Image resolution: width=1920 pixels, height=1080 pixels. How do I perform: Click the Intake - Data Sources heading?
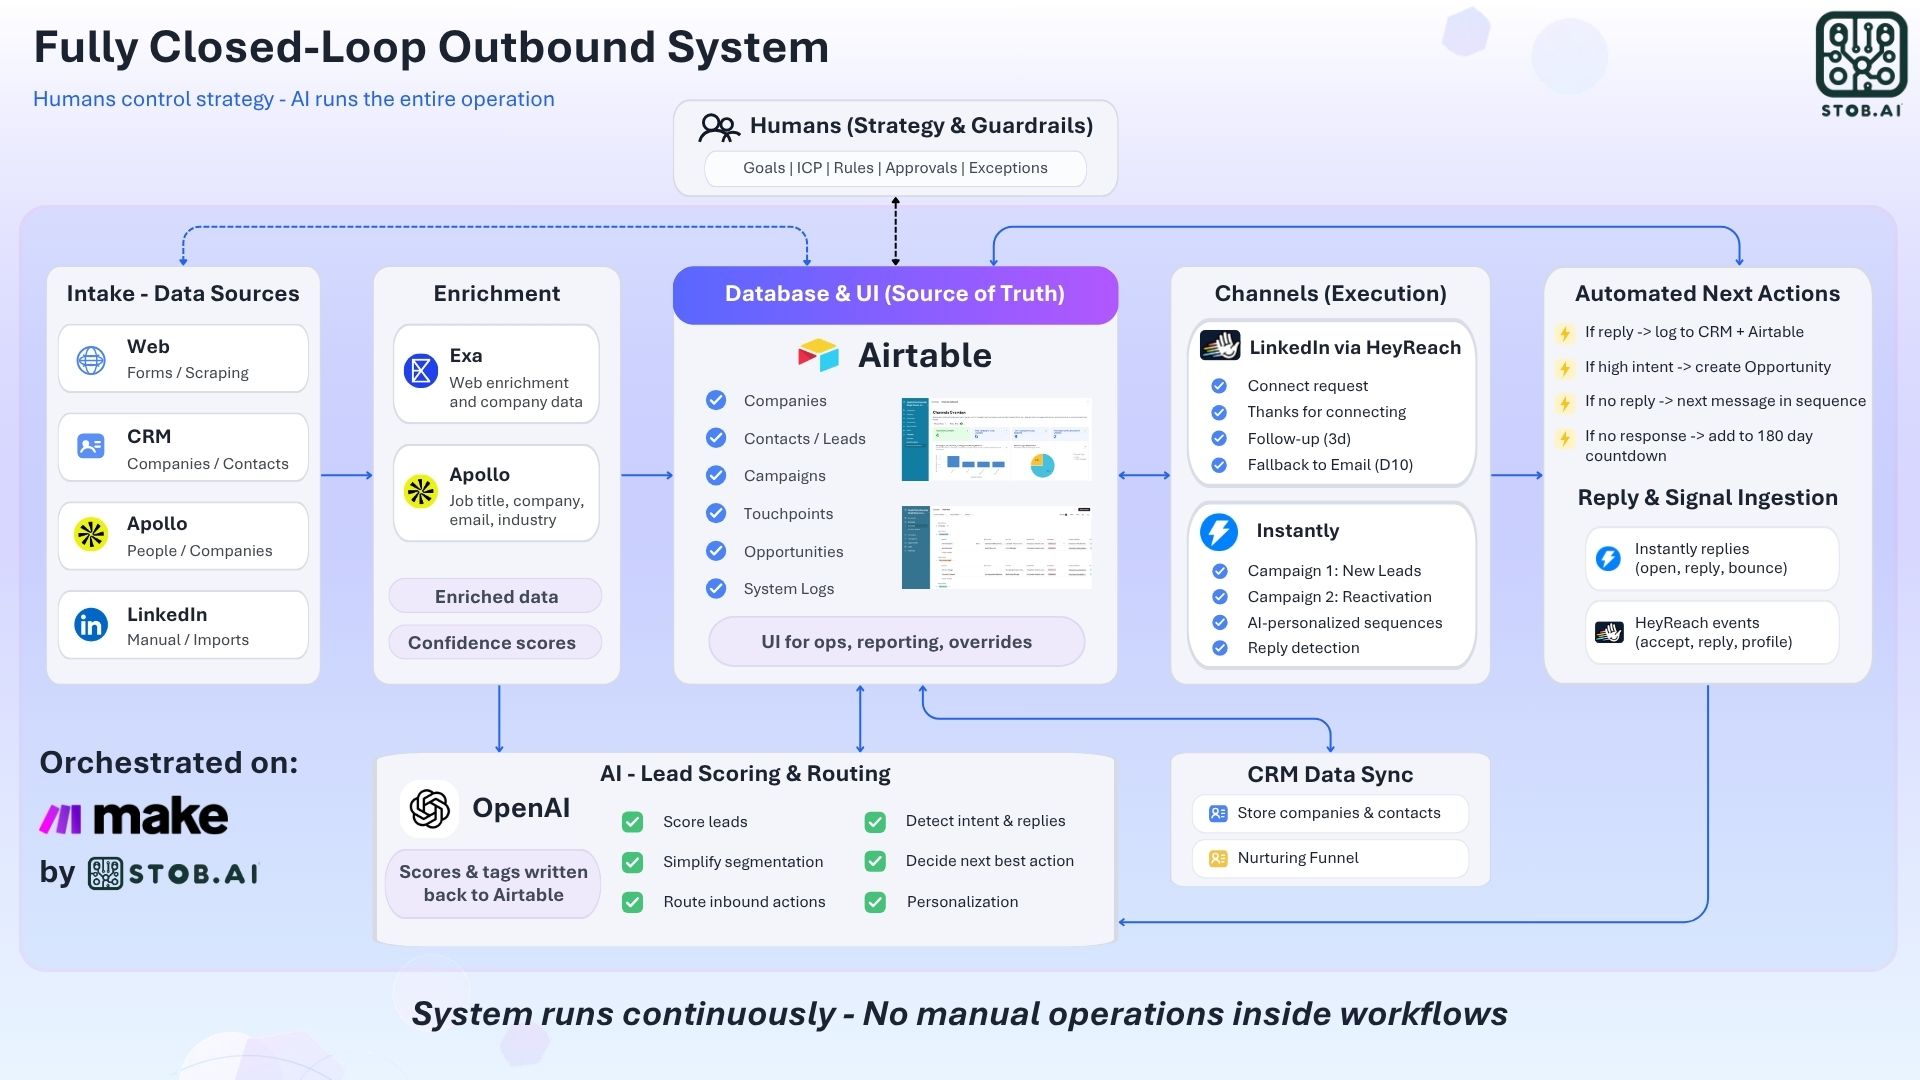(183, 294)
